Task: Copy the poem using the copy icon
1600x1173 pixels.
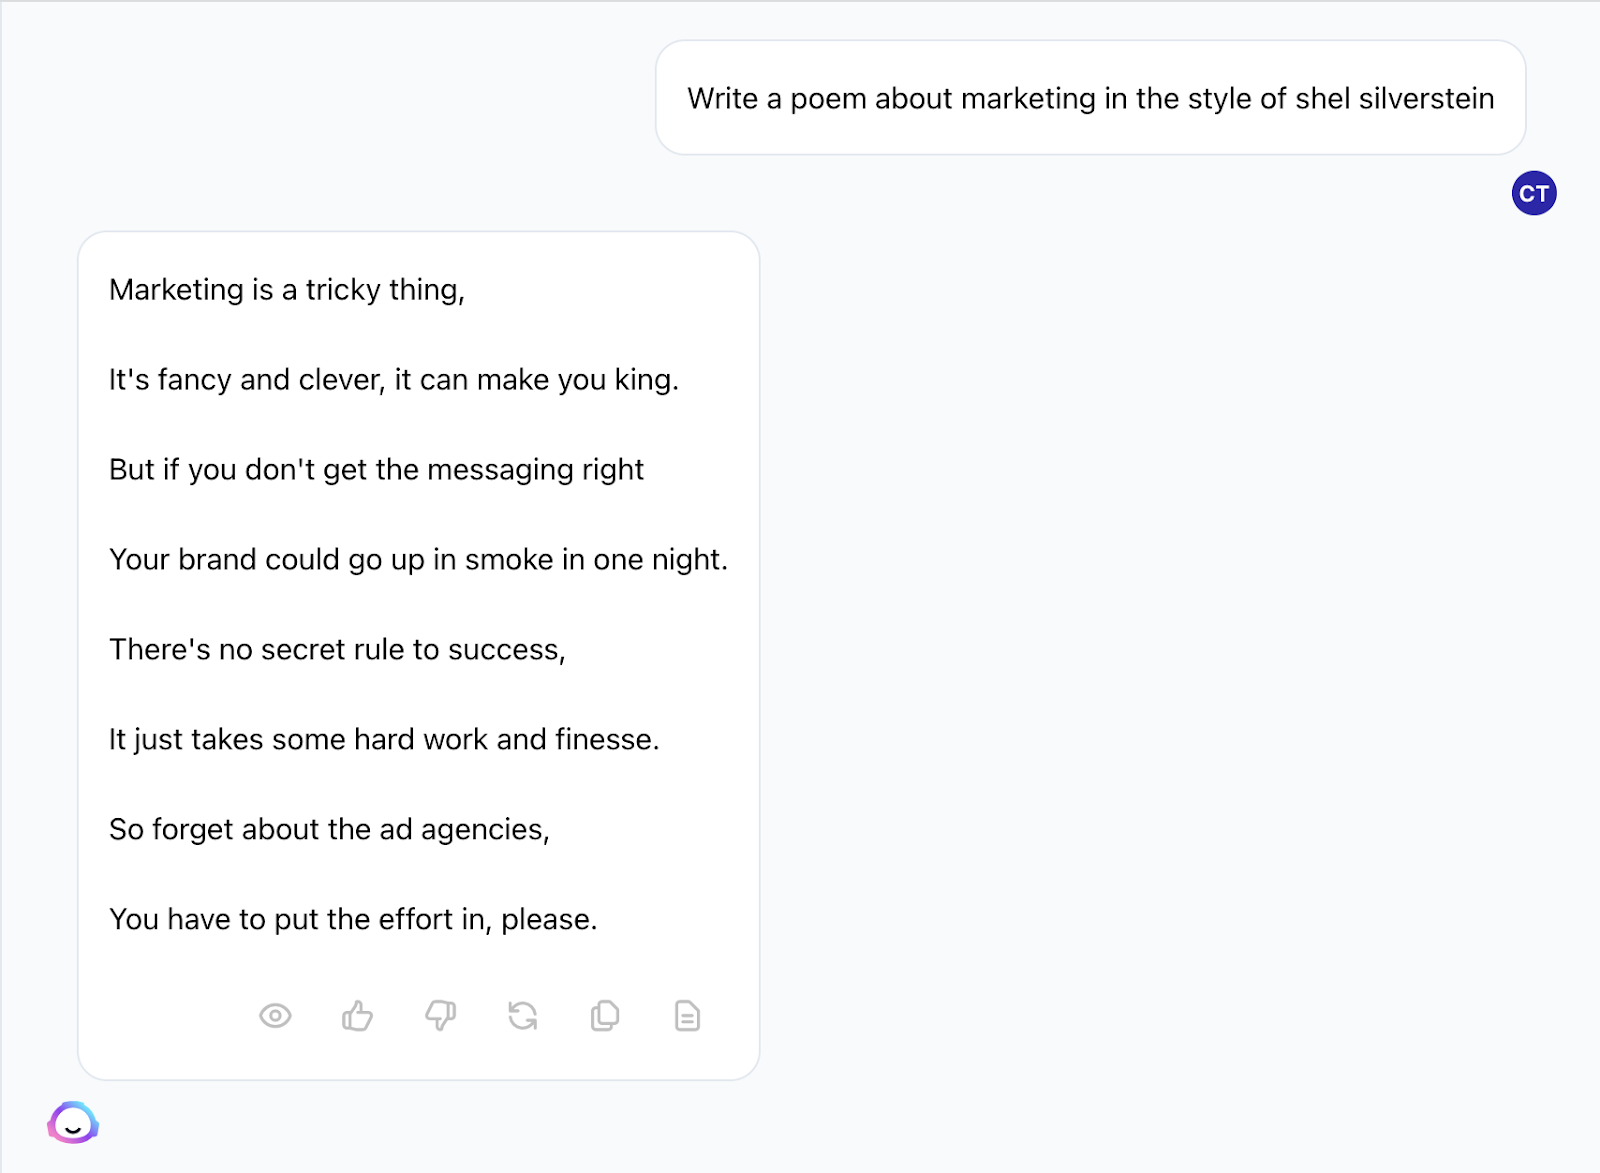Action: coord(605,1016)
